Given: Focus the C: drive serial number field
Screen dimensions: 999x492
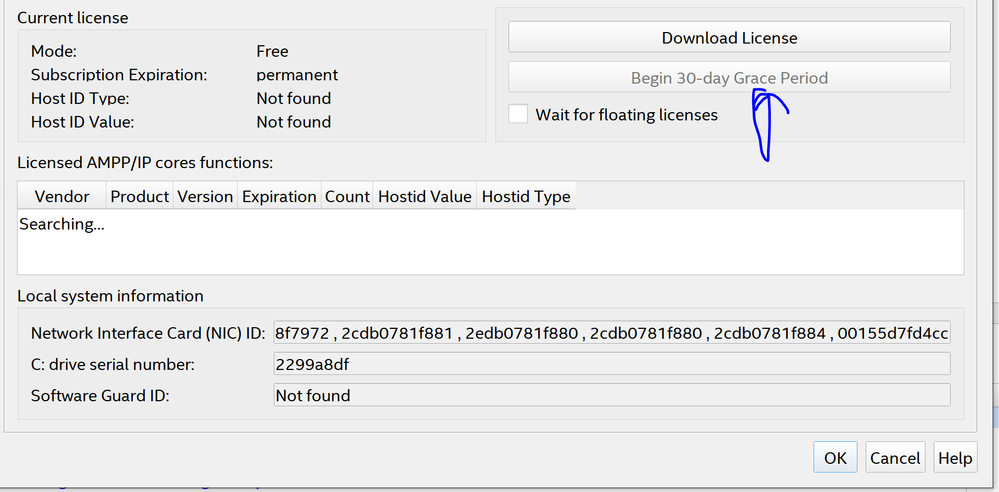Looking at the screenshot, I should click(x=611, y=365).
